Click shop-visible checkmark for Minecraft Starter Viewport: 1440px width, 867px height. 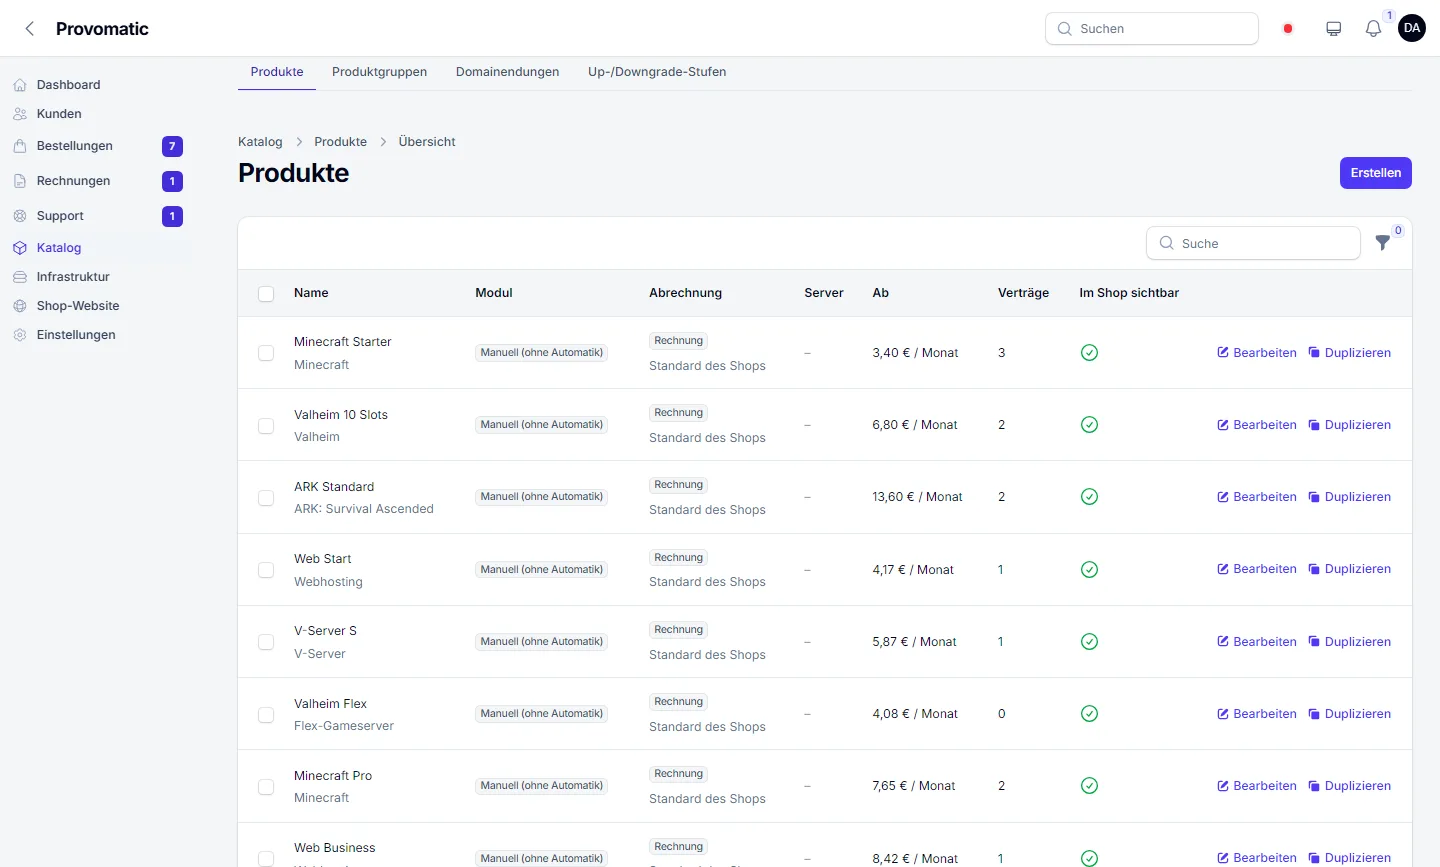(x=1090, y=352)
